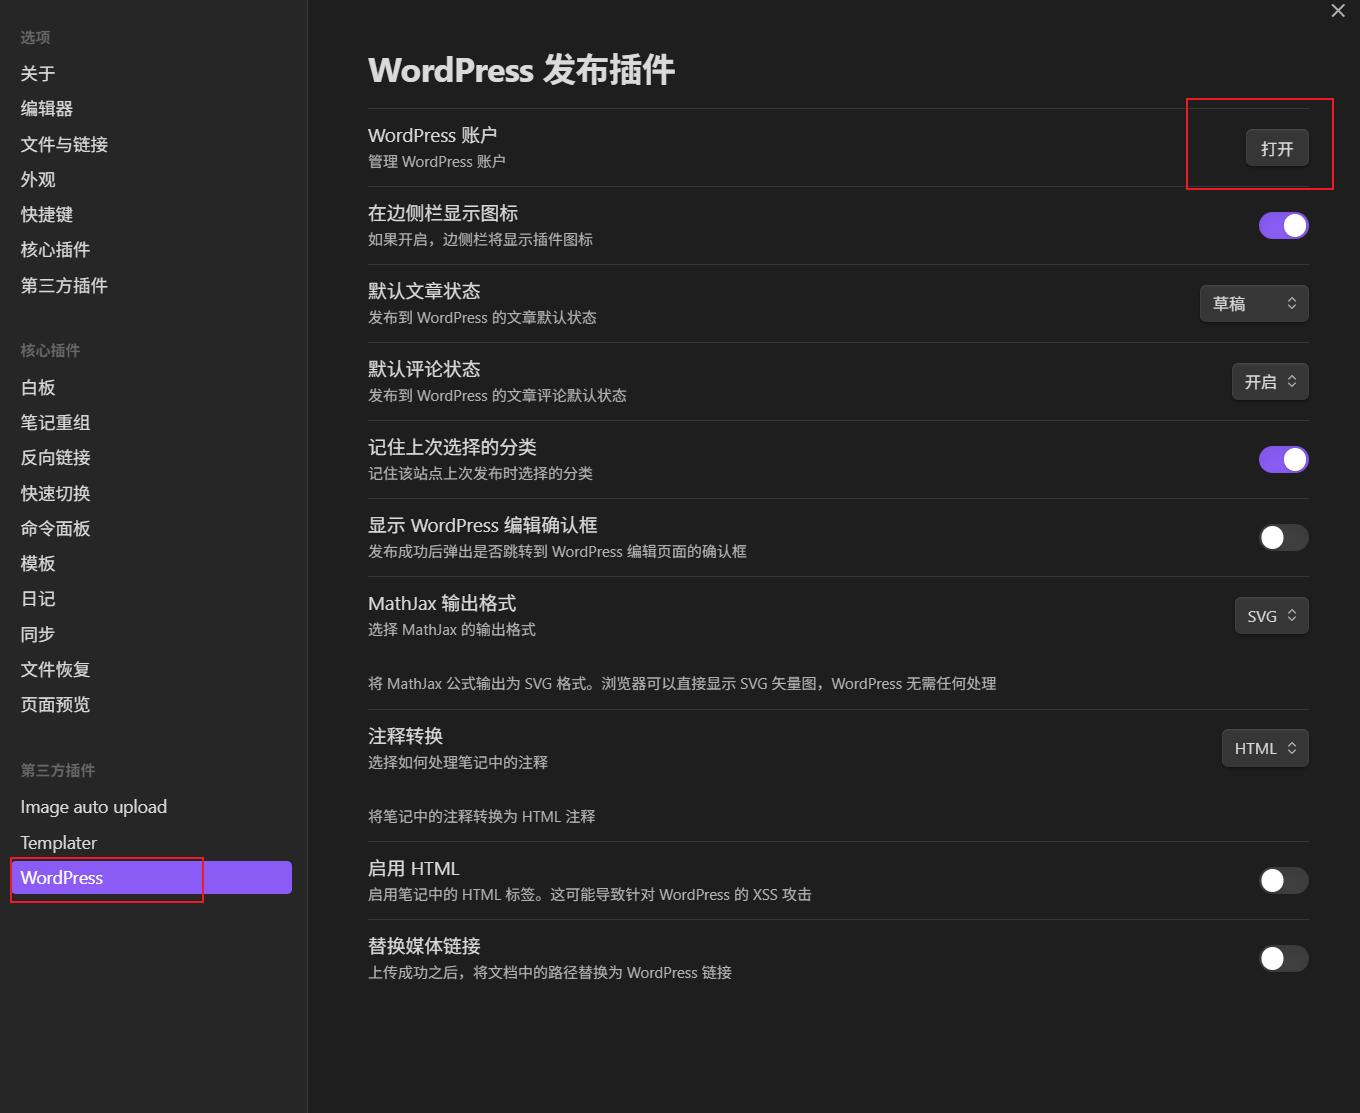
Task: Select 命令面板 core plugin settings
Action: point(151,529)
